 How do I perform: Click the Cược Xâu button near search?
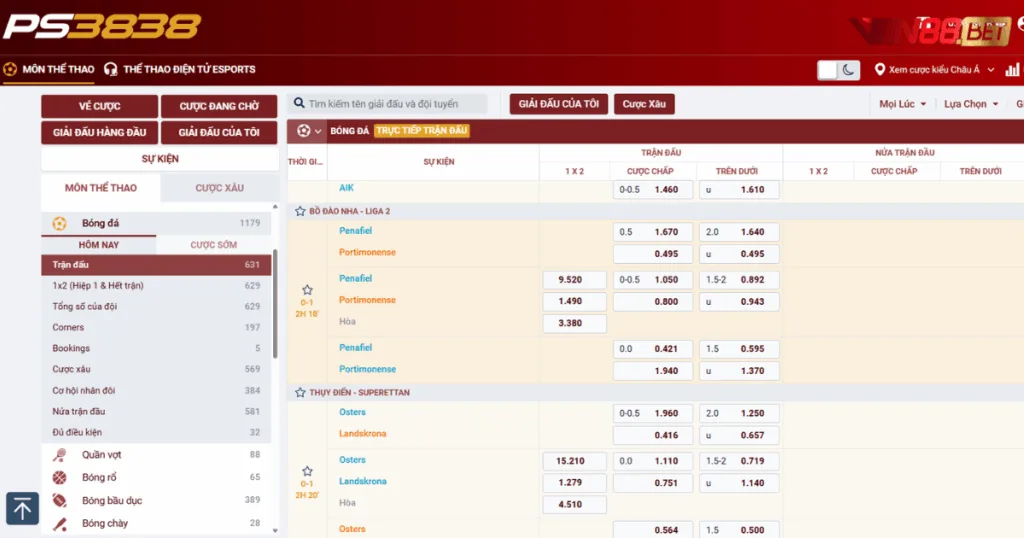[x=644, y=104]
